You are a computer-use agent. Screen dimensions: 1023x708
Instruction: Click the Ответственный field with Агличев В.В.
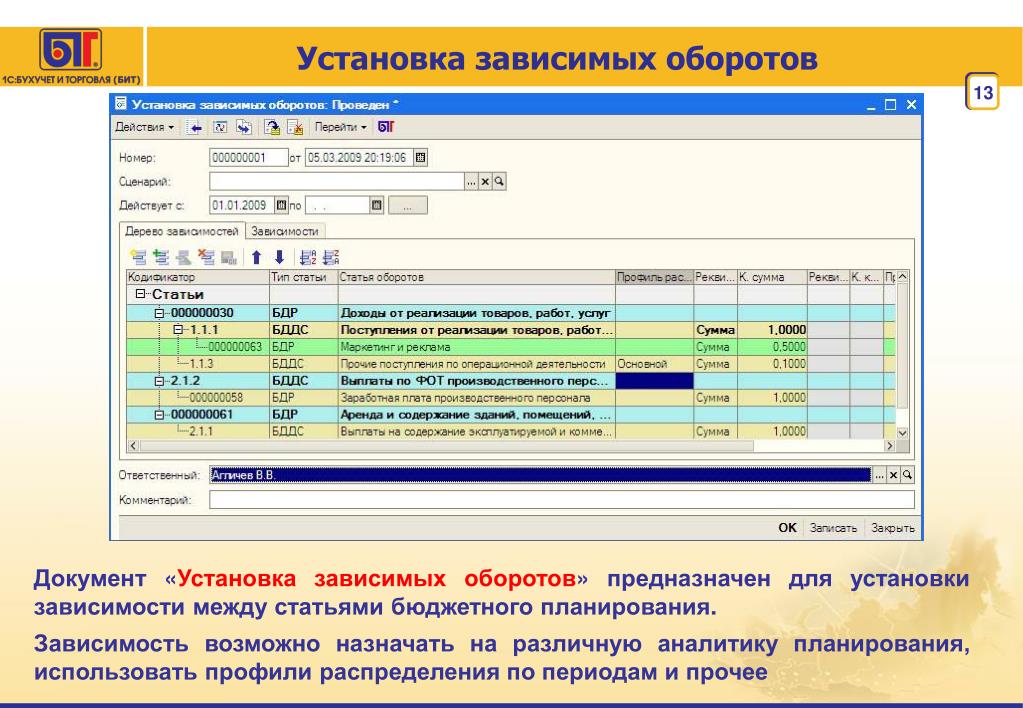540,475
